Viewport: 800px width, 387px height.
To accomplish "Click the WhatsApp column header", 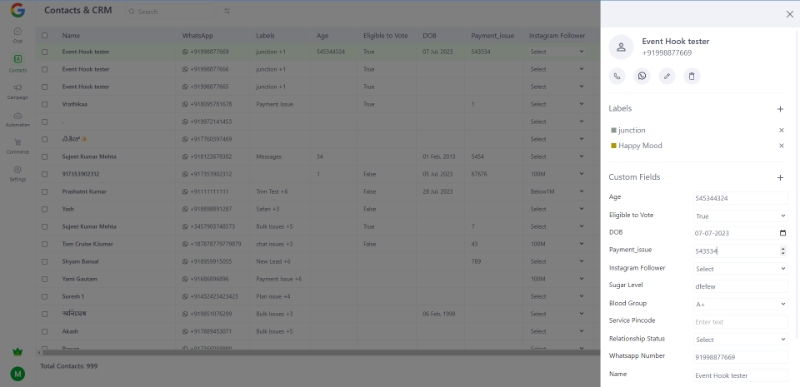I will pyautogui.click(x=197, y=36).
